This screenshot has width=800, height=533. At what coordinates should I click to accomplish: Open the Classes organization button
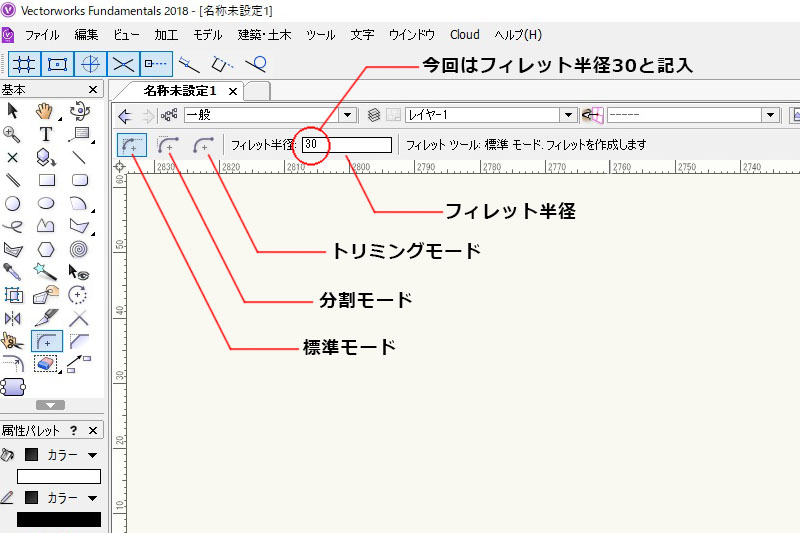click(169, 115)
